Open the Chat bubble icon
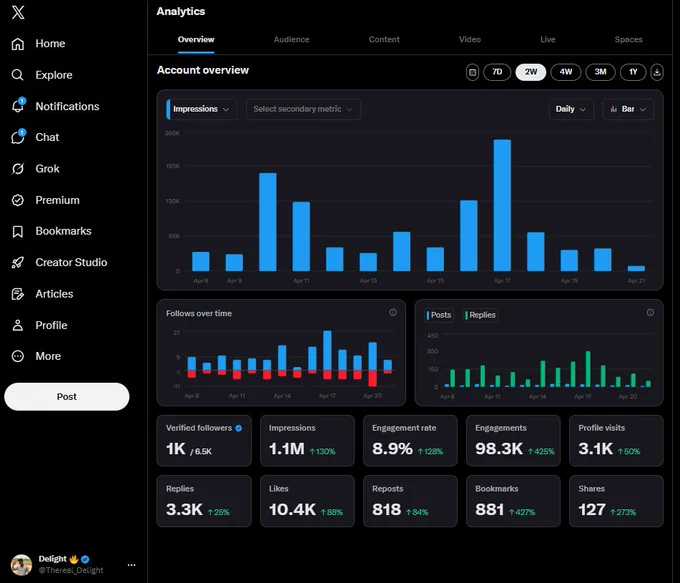The height and width of the screenshot is (583, 680). (18, 137)
